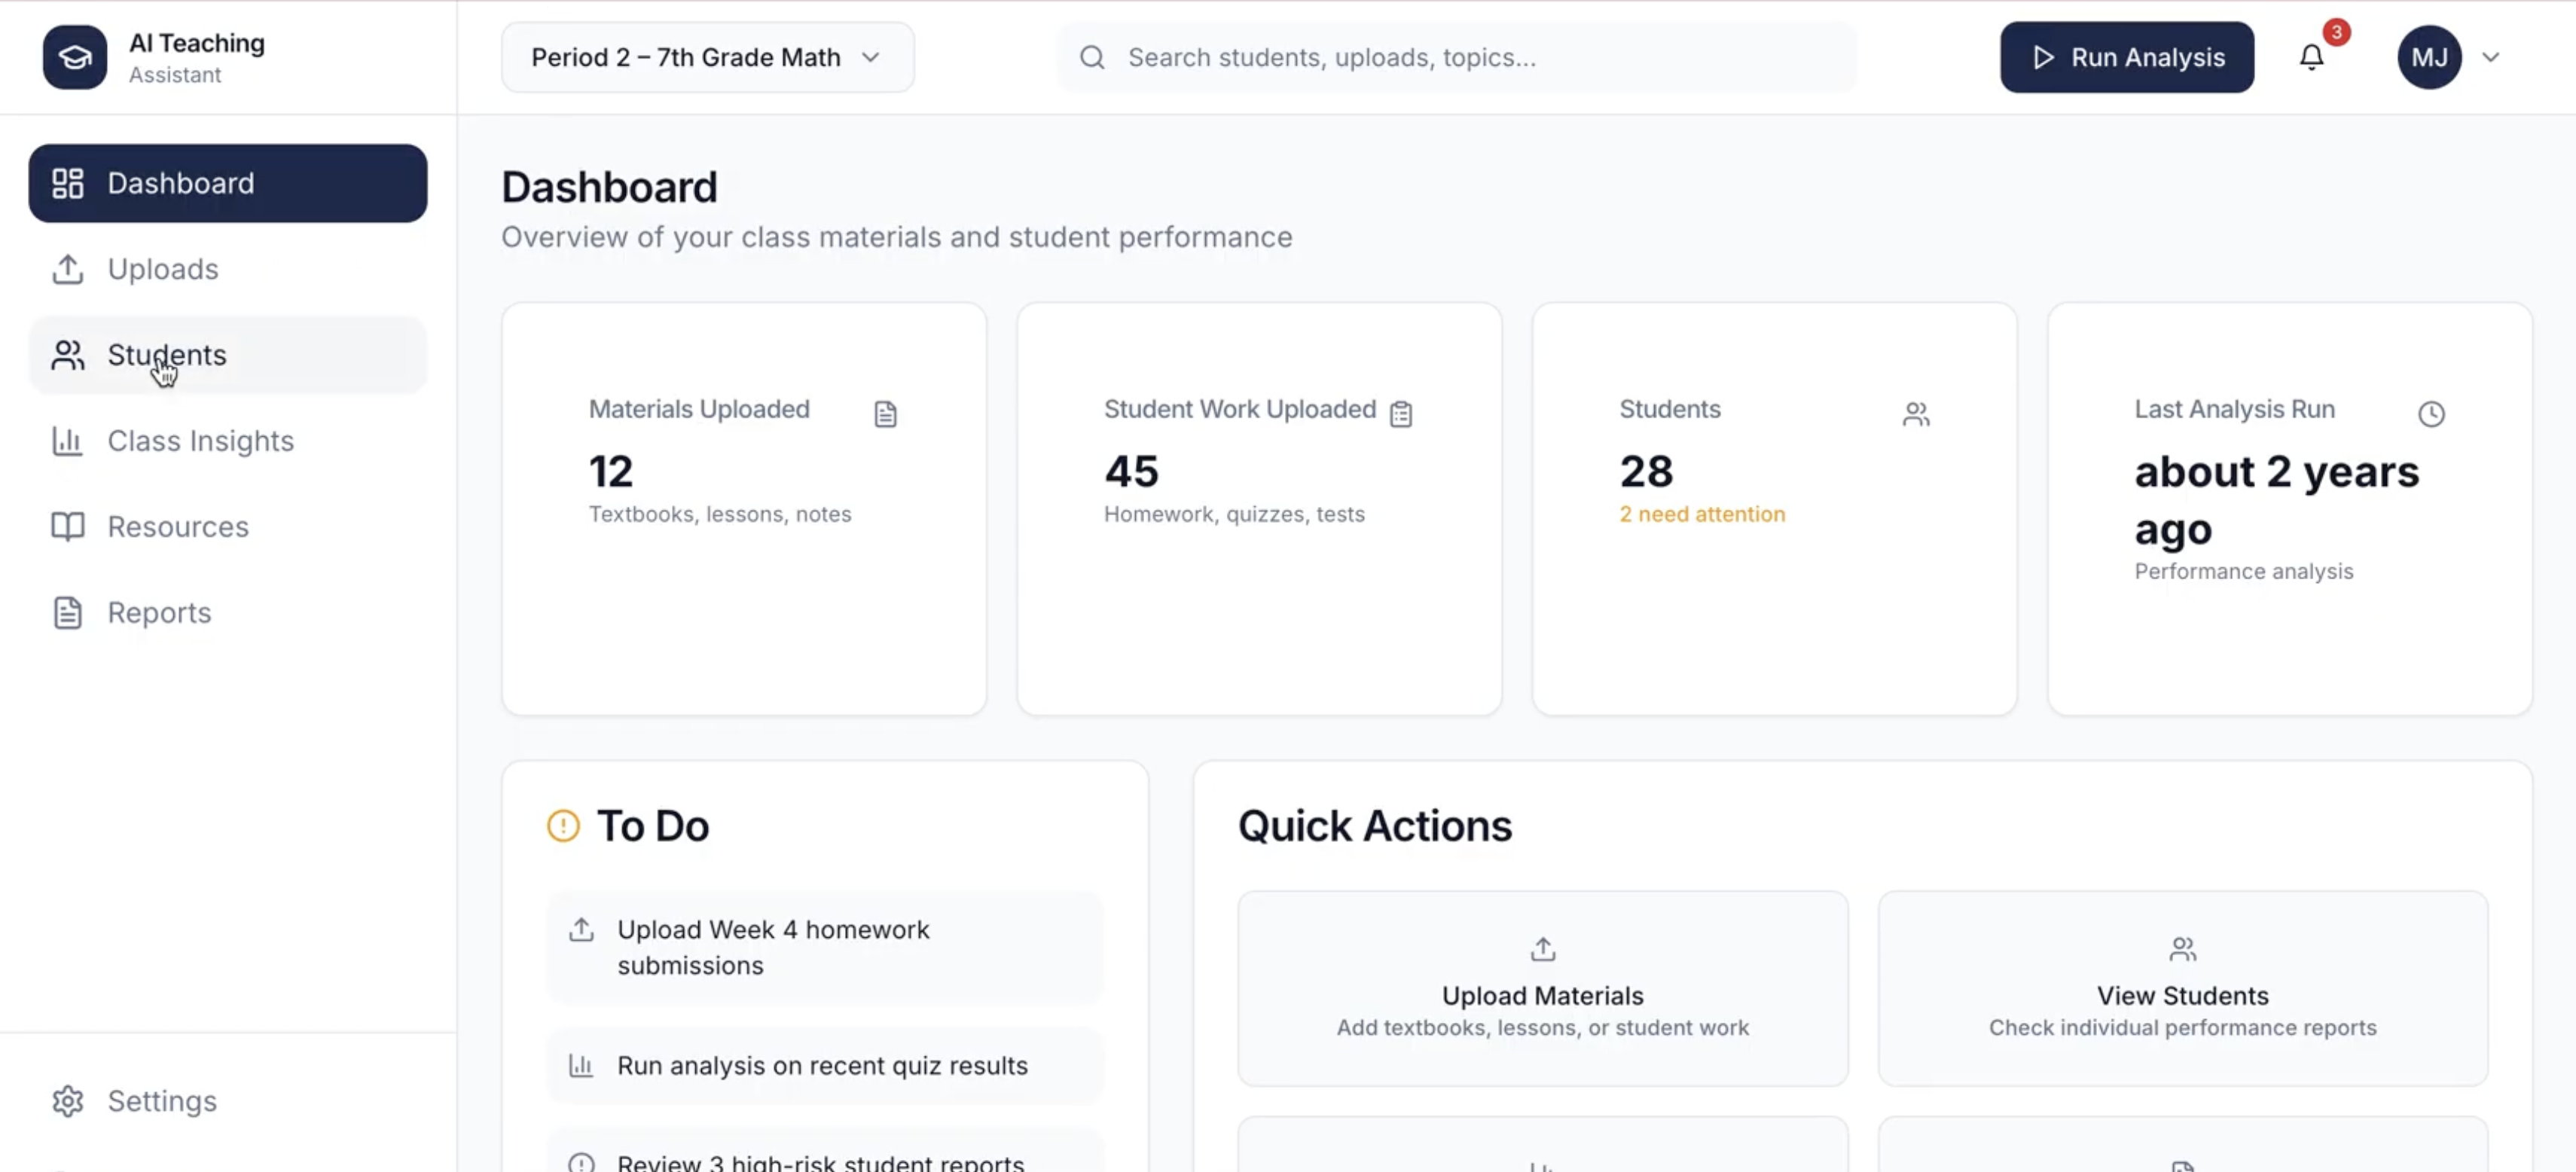The width and height of the screenshot is (2576, 1172).
Task: Click the clock icon on Last Analysis Run
Action: click(2431, 413)
